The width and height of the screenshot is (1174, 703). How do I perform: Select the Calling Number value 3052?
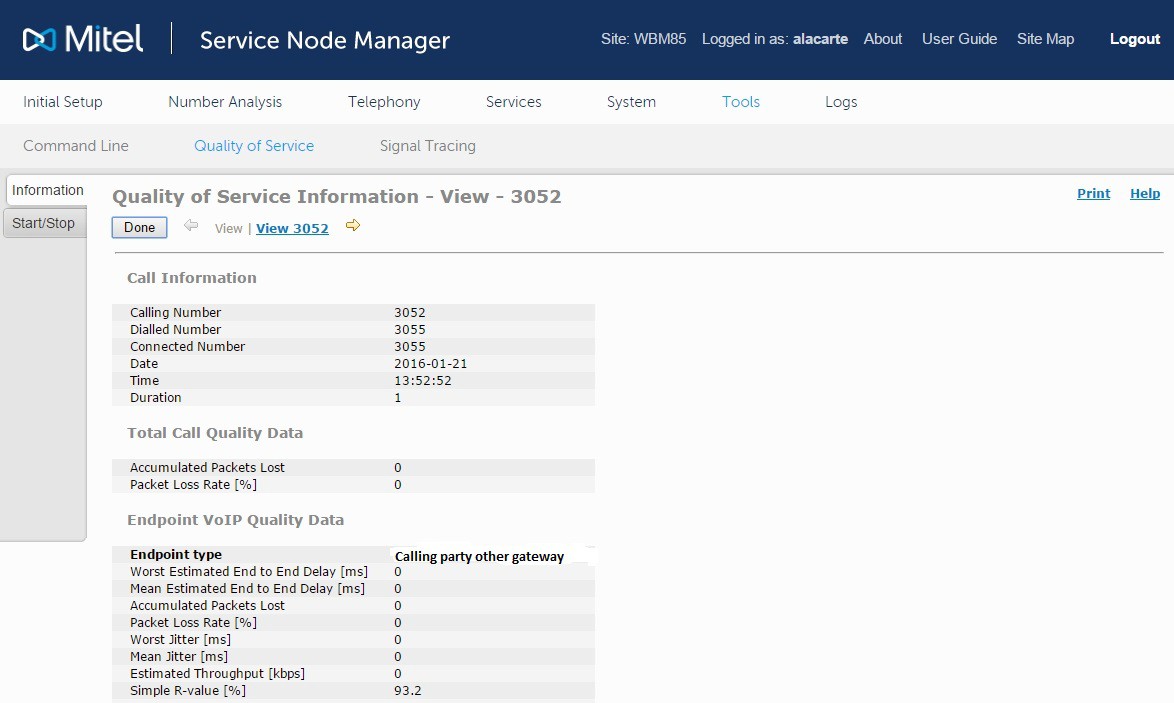click(410, 312)
